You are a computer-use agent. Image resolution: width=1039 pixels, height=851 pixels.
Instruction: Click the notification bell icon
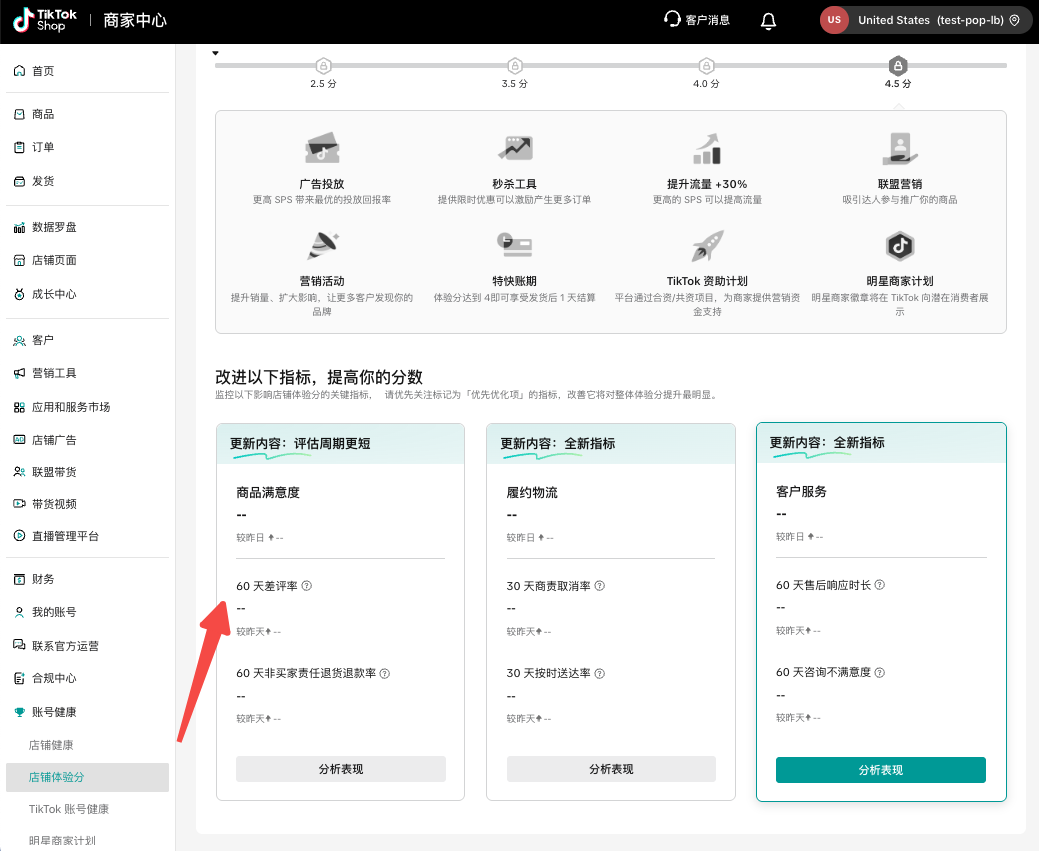(767, 20)
